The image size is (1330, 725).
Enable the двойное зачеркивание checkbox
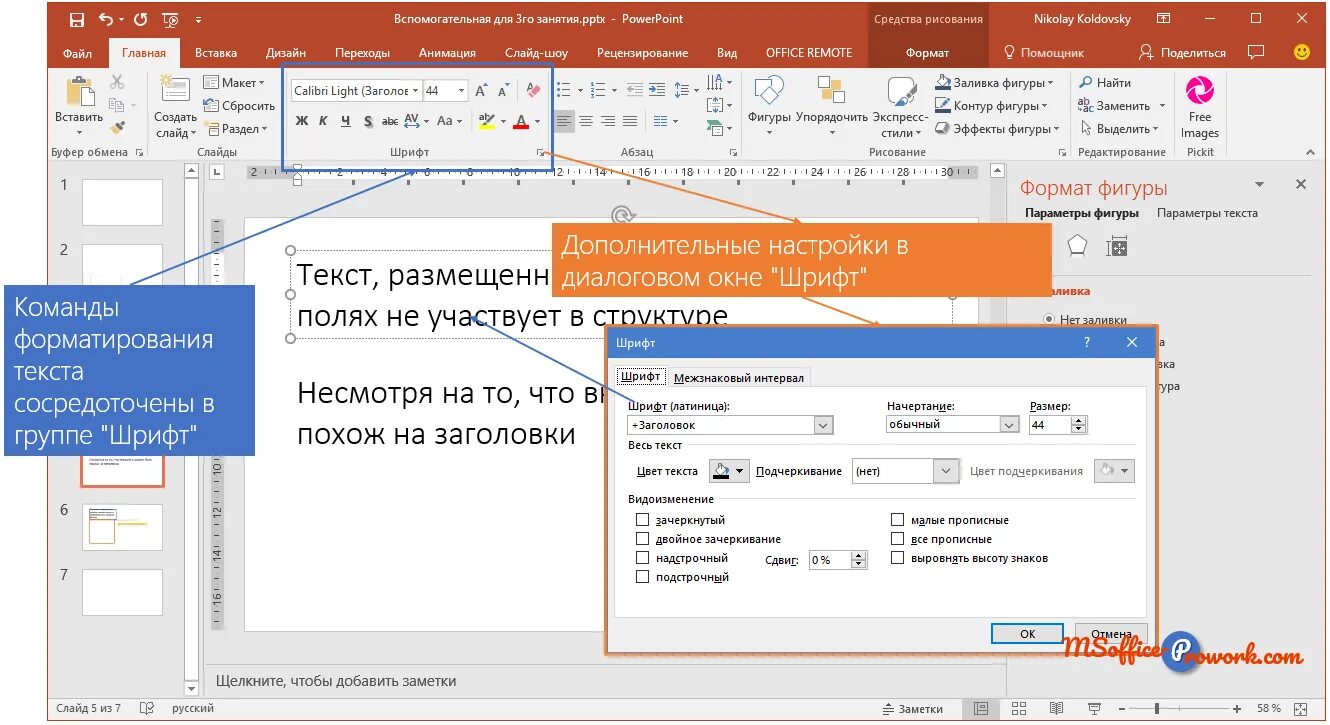[x=643, y=539]
